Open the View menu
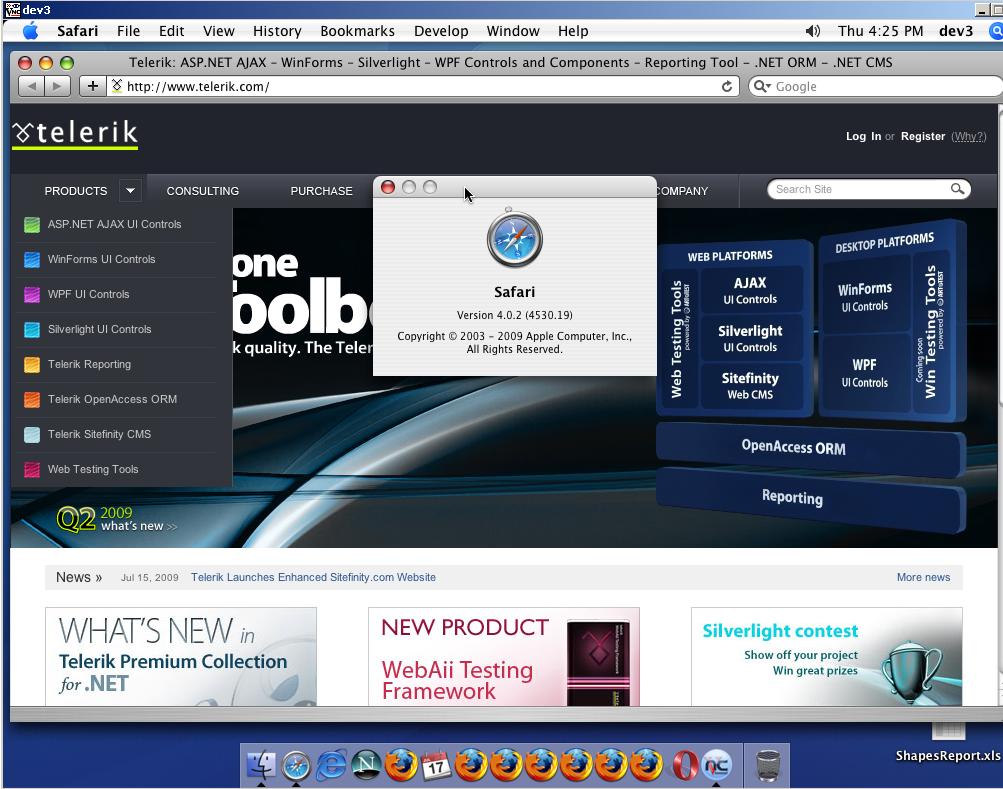The height and width of the screenshot is (789, 1003). [x=219, y=31]
